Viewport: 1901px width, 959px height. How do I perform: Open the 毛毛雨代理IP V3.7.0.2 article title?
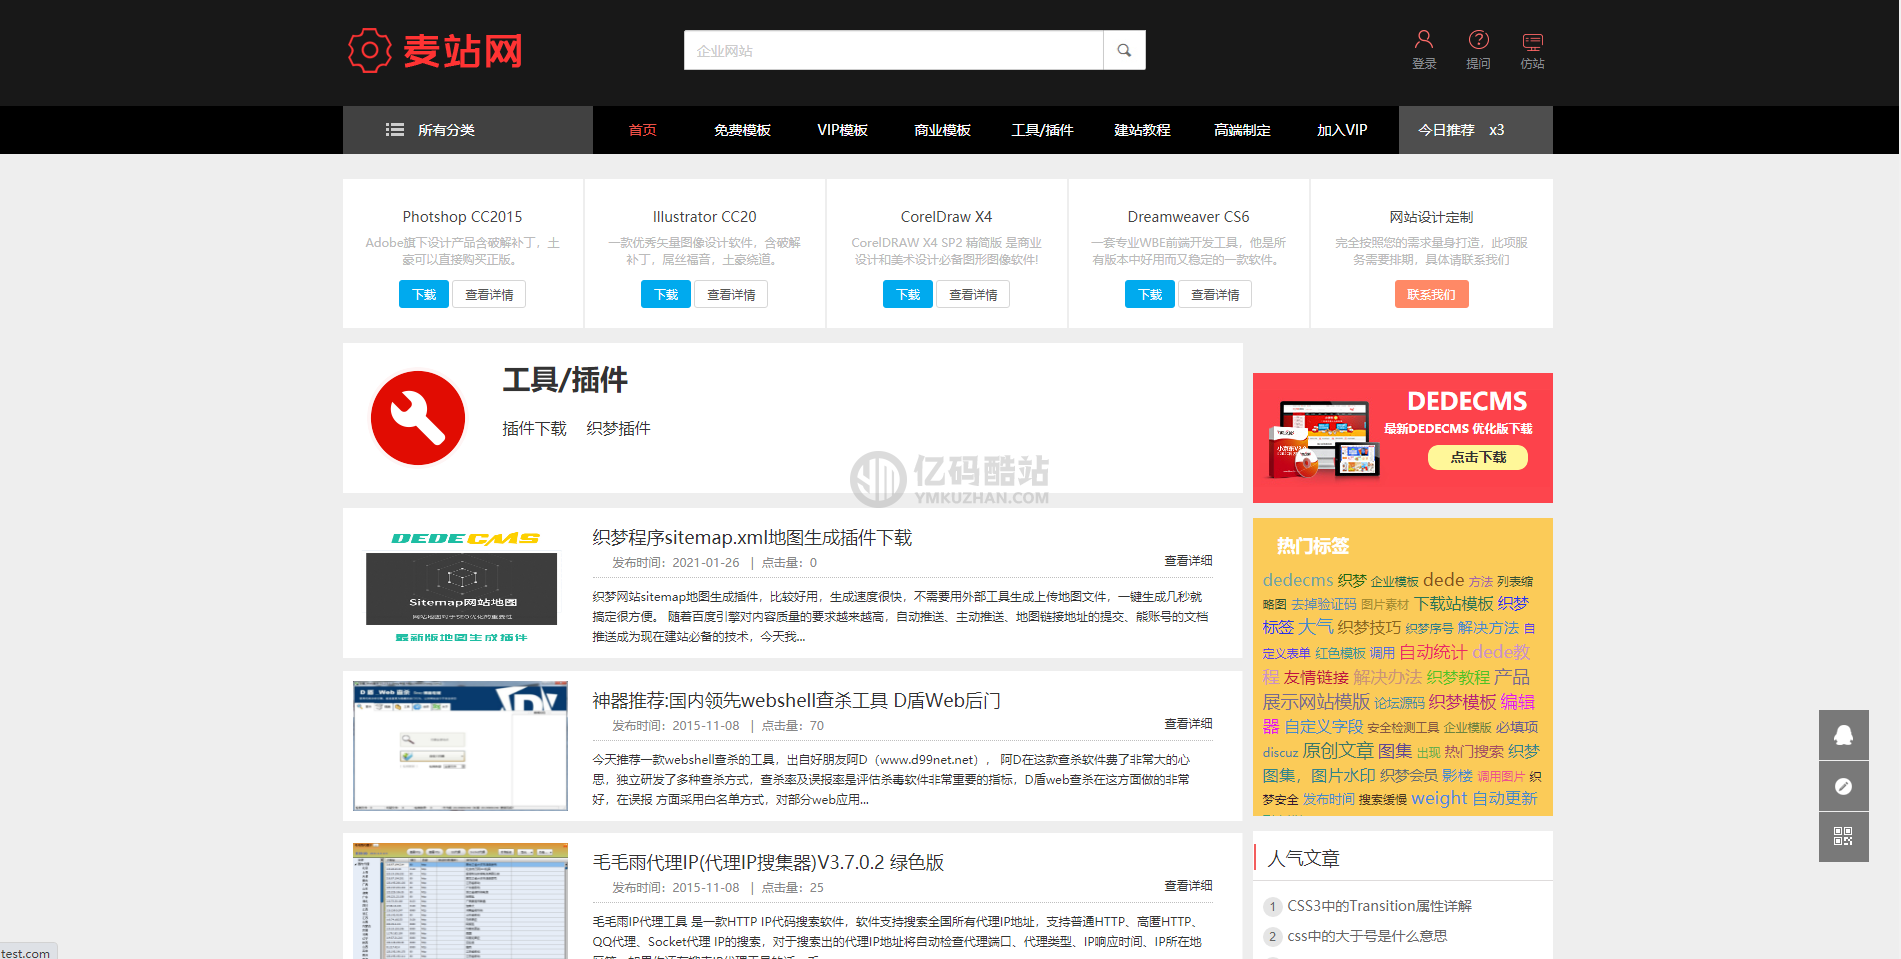coord(768,862)
